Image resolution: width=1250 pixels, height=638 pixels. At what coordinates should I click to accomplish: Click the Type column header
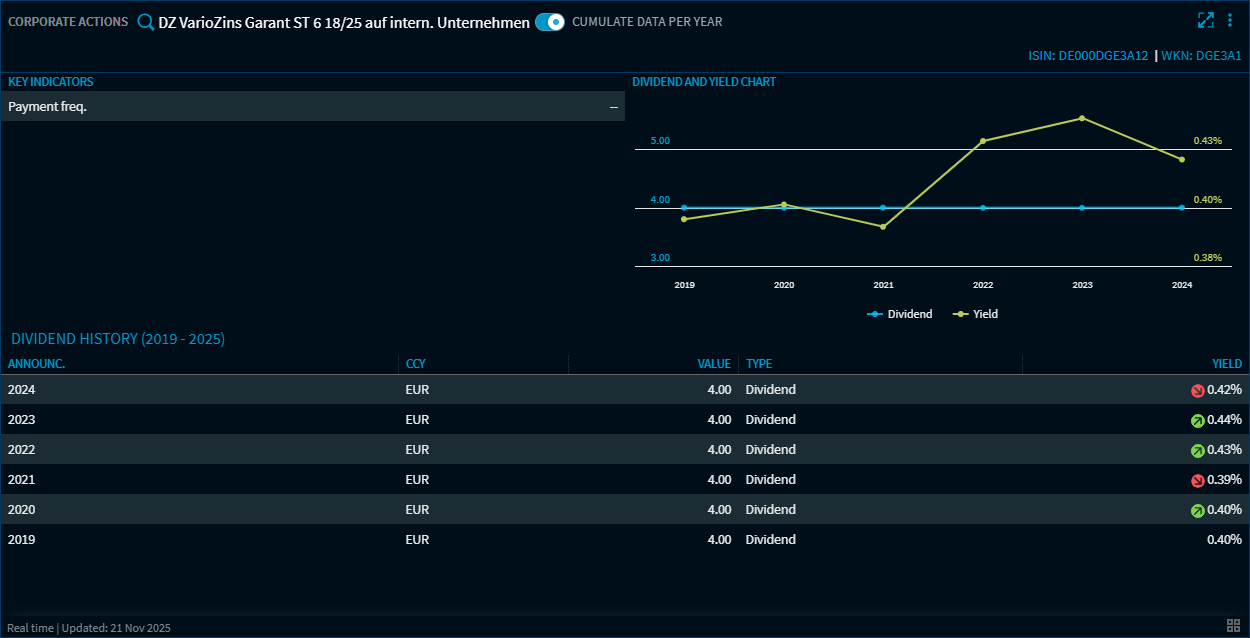click(x=759, y=364)
